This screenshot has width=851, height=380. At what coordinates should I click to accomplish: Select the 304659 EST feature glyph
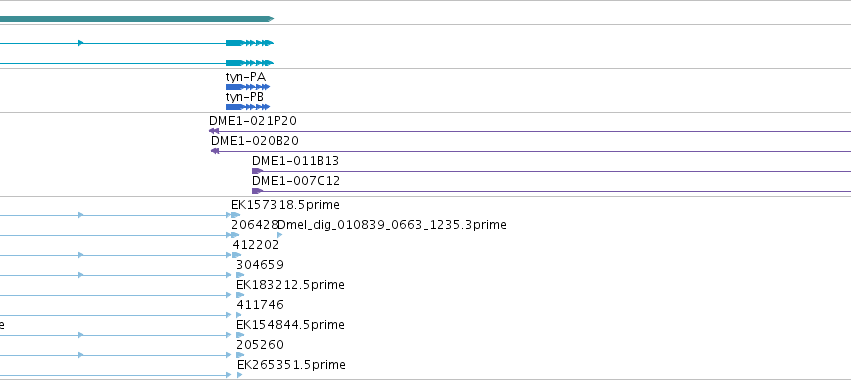[240, 275]
